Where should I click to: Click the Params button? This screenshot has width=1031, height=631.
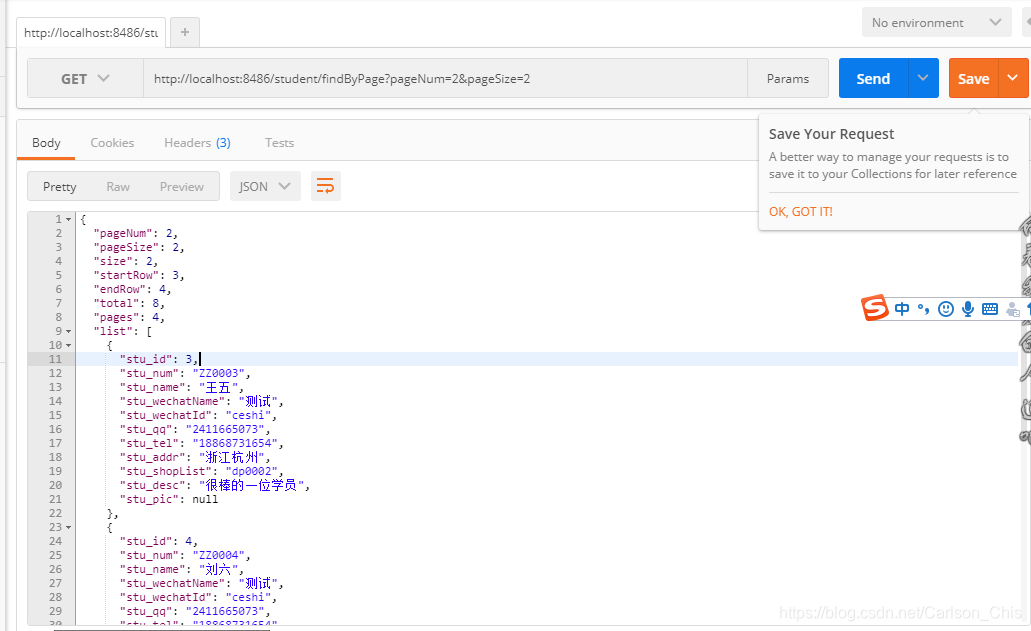pyautogui.click(x=788, y=78)
